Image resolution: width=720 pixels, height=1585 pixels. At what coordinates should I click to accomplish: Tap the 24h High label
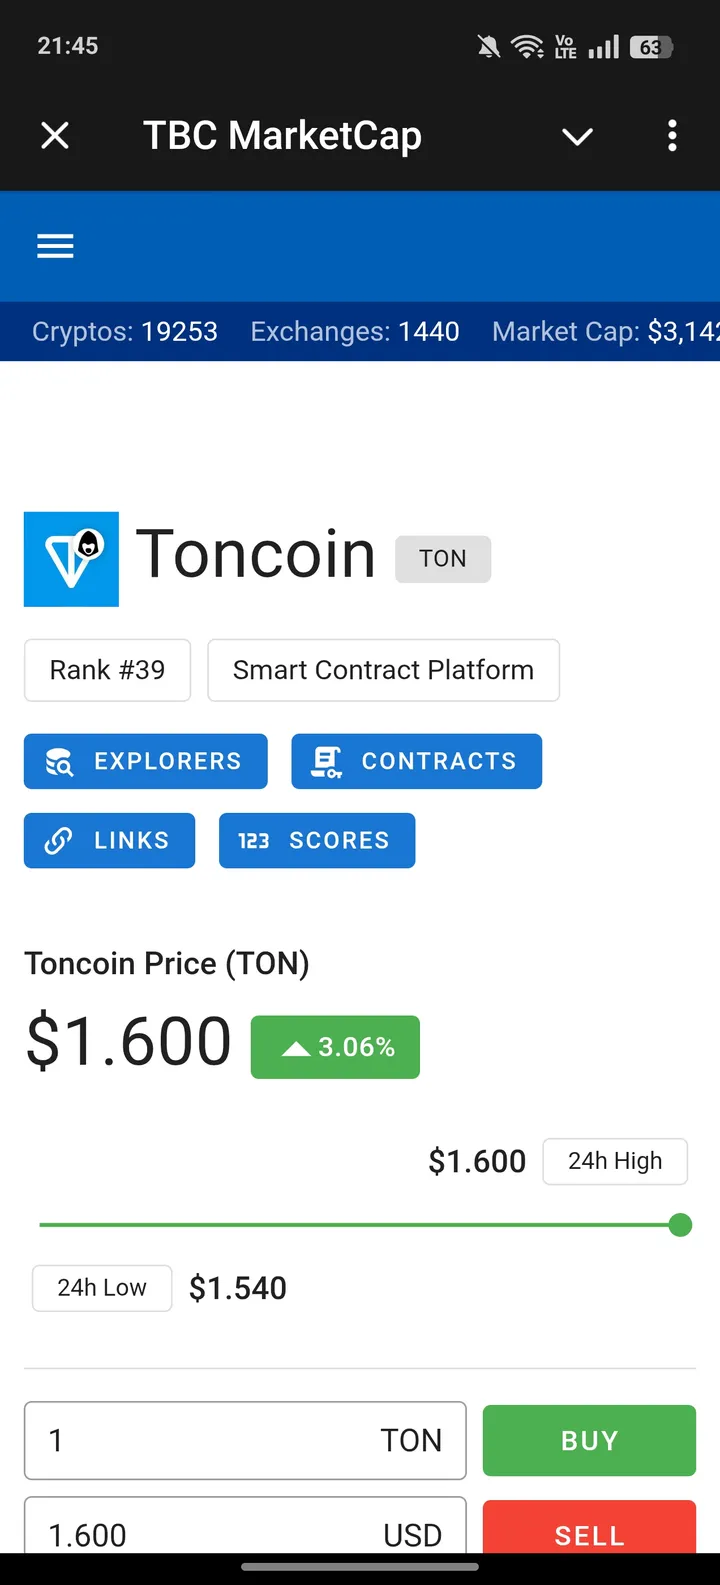tap(615, 1161)
